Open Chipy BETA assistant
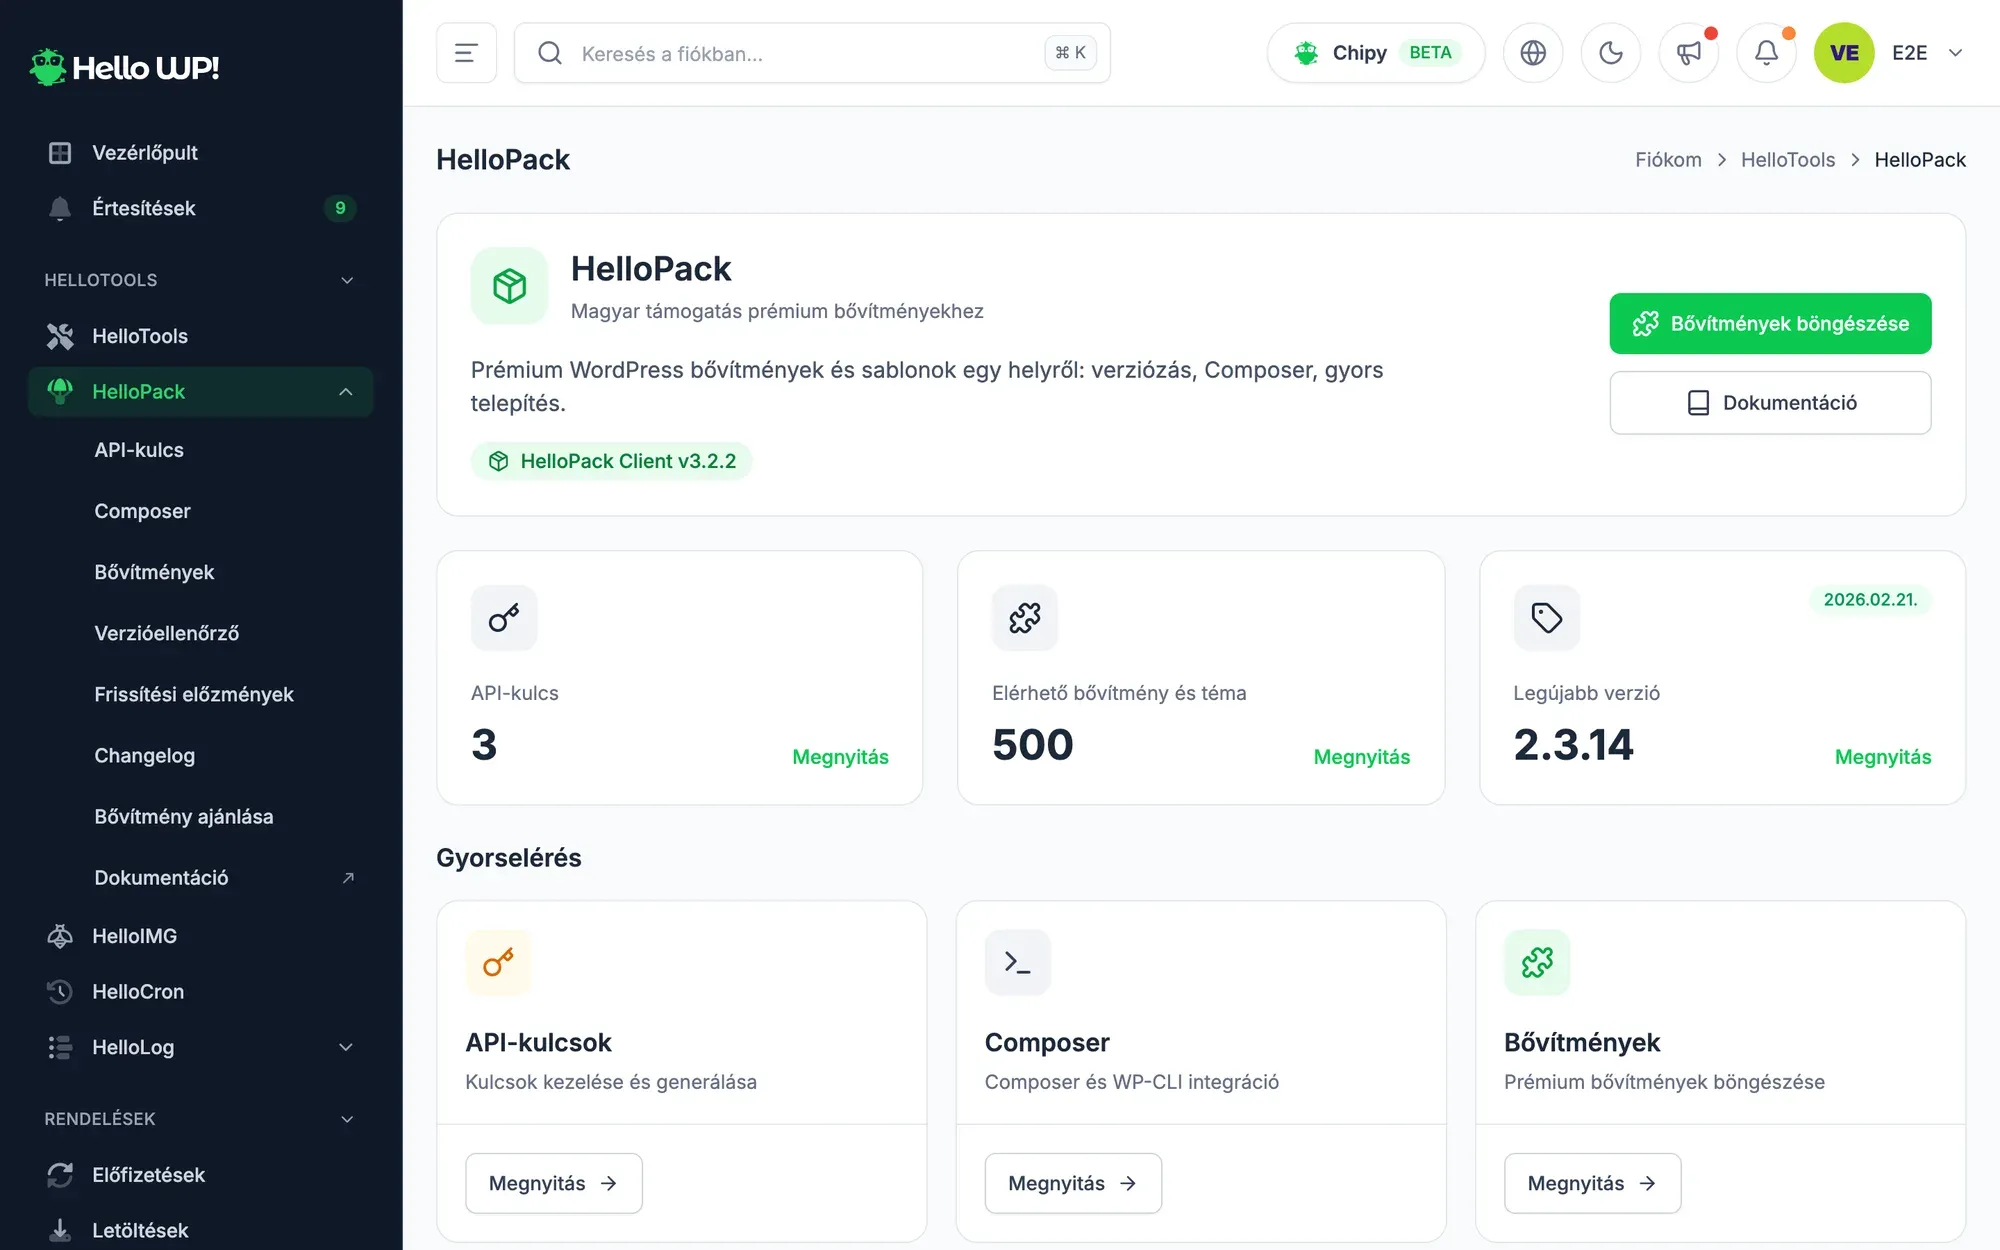 click(x=1376, y=53)
